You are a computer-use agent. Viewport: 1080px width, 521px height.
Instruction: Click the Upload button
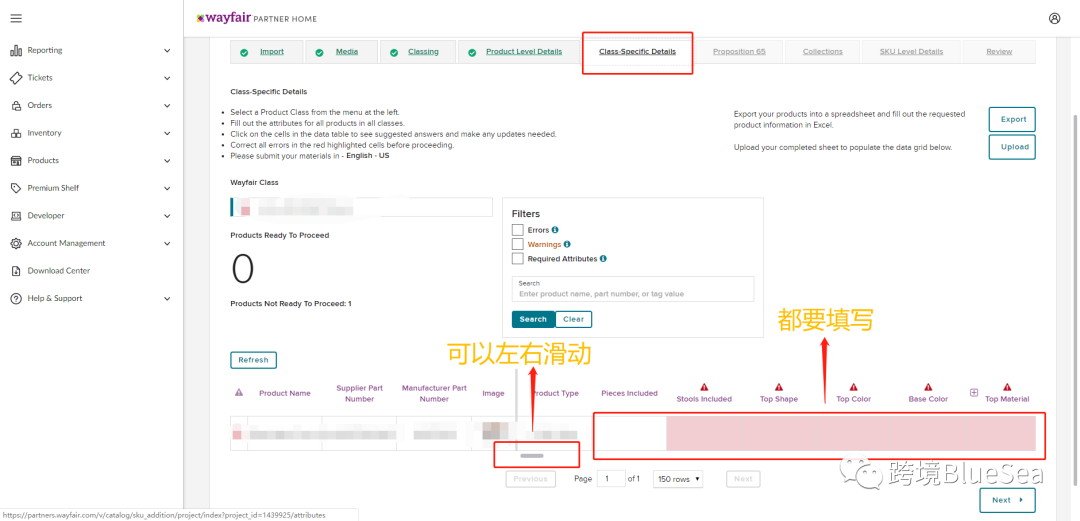pyautogui.click(x=1012, y=147)
